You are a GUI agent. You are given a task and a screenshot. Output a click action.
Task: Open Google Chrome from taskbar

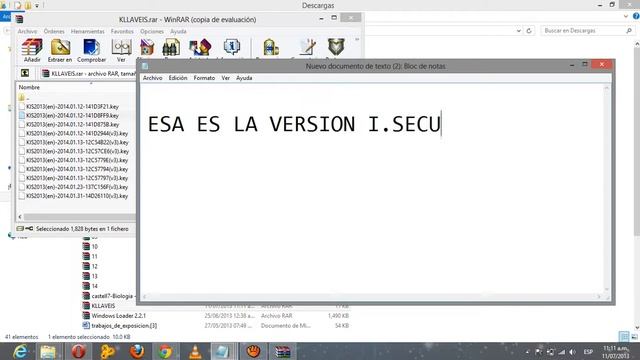[166, 351]
